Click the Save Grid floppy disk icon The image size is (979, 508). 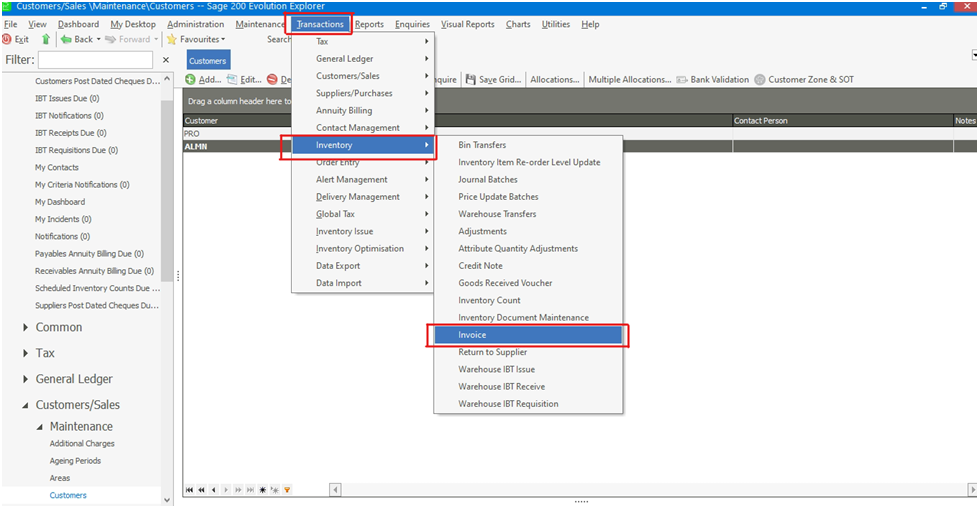click(x=471, y=79)
